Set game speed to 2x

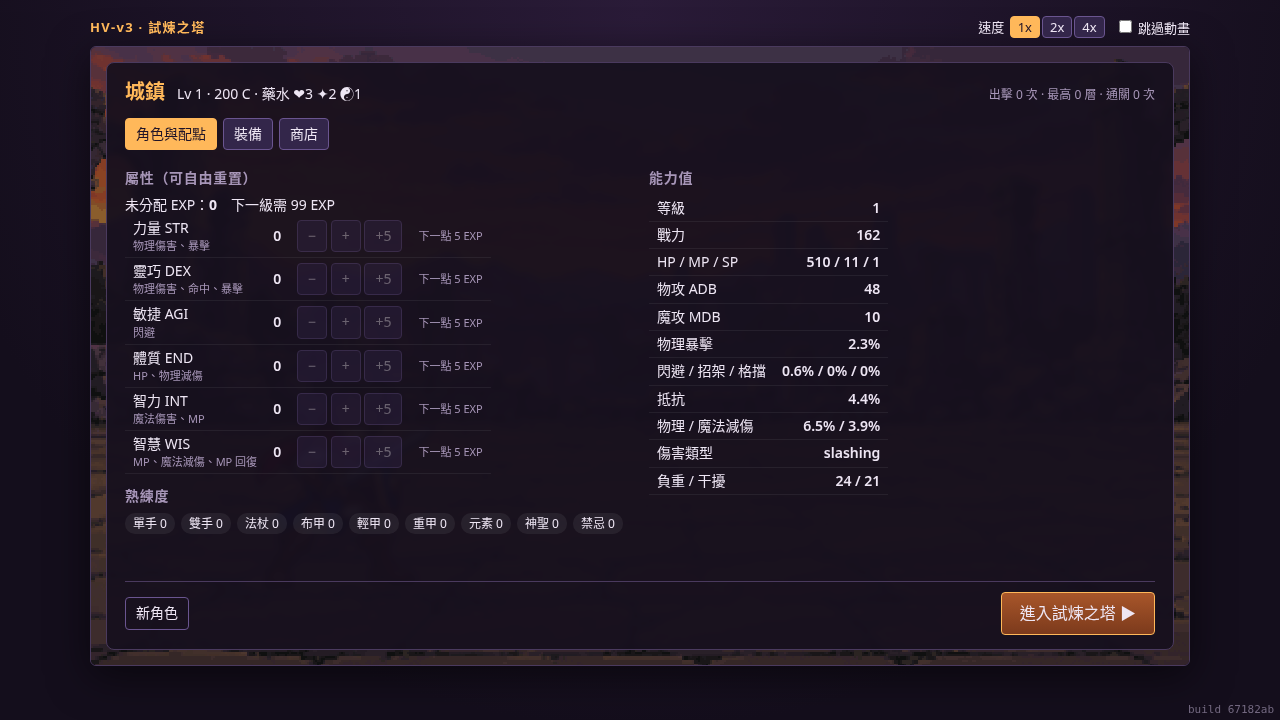pos(1057,27)
